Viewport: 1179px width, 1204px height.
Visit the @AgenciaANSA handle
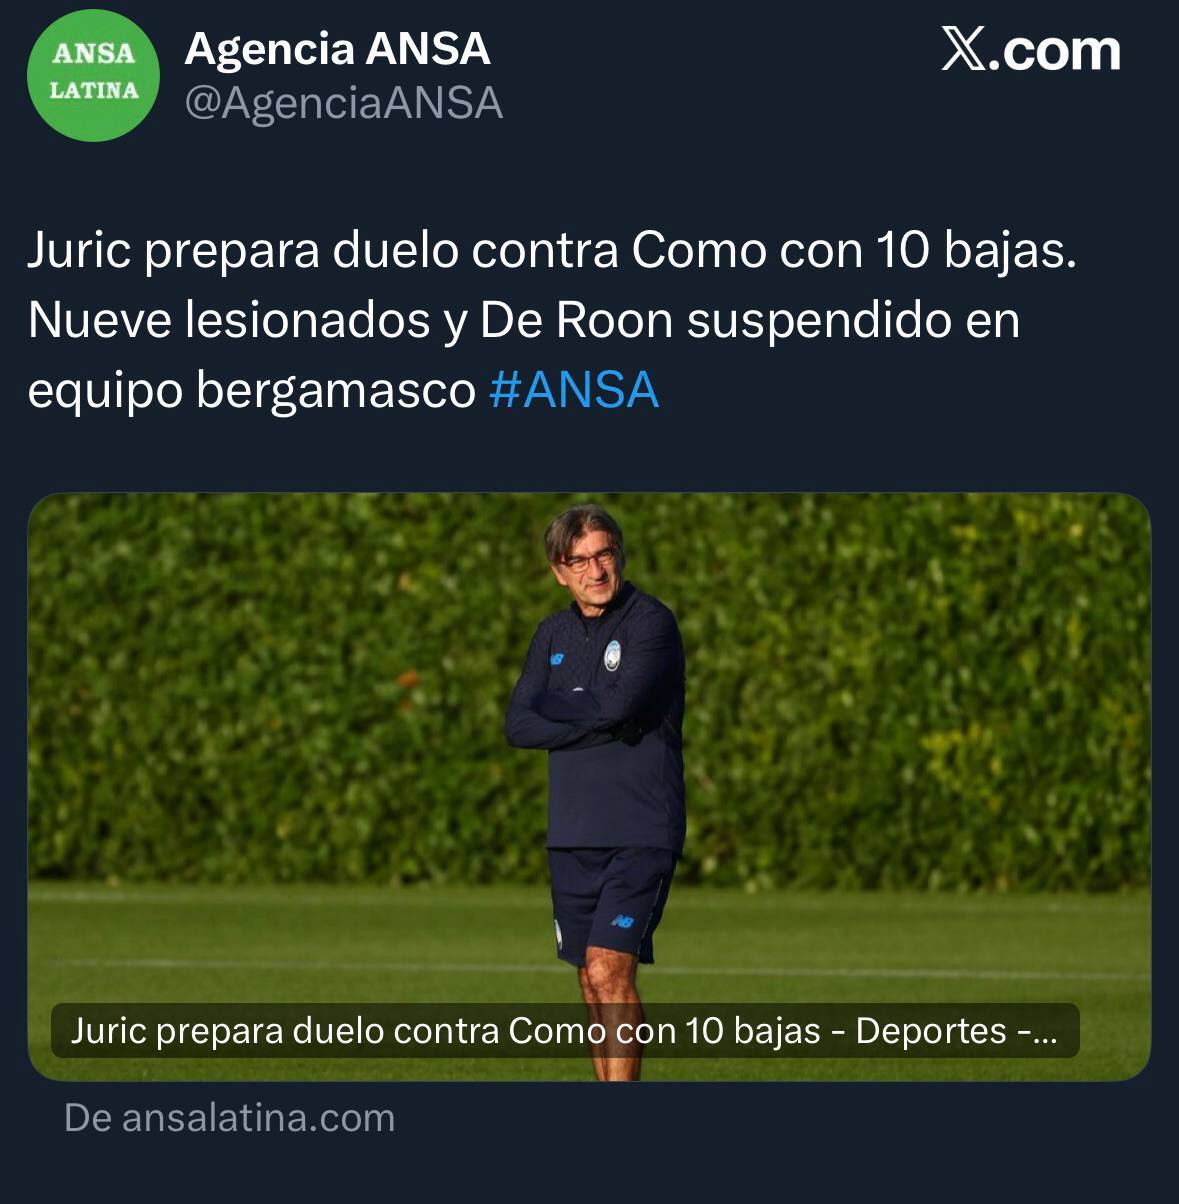click(344, 104)
